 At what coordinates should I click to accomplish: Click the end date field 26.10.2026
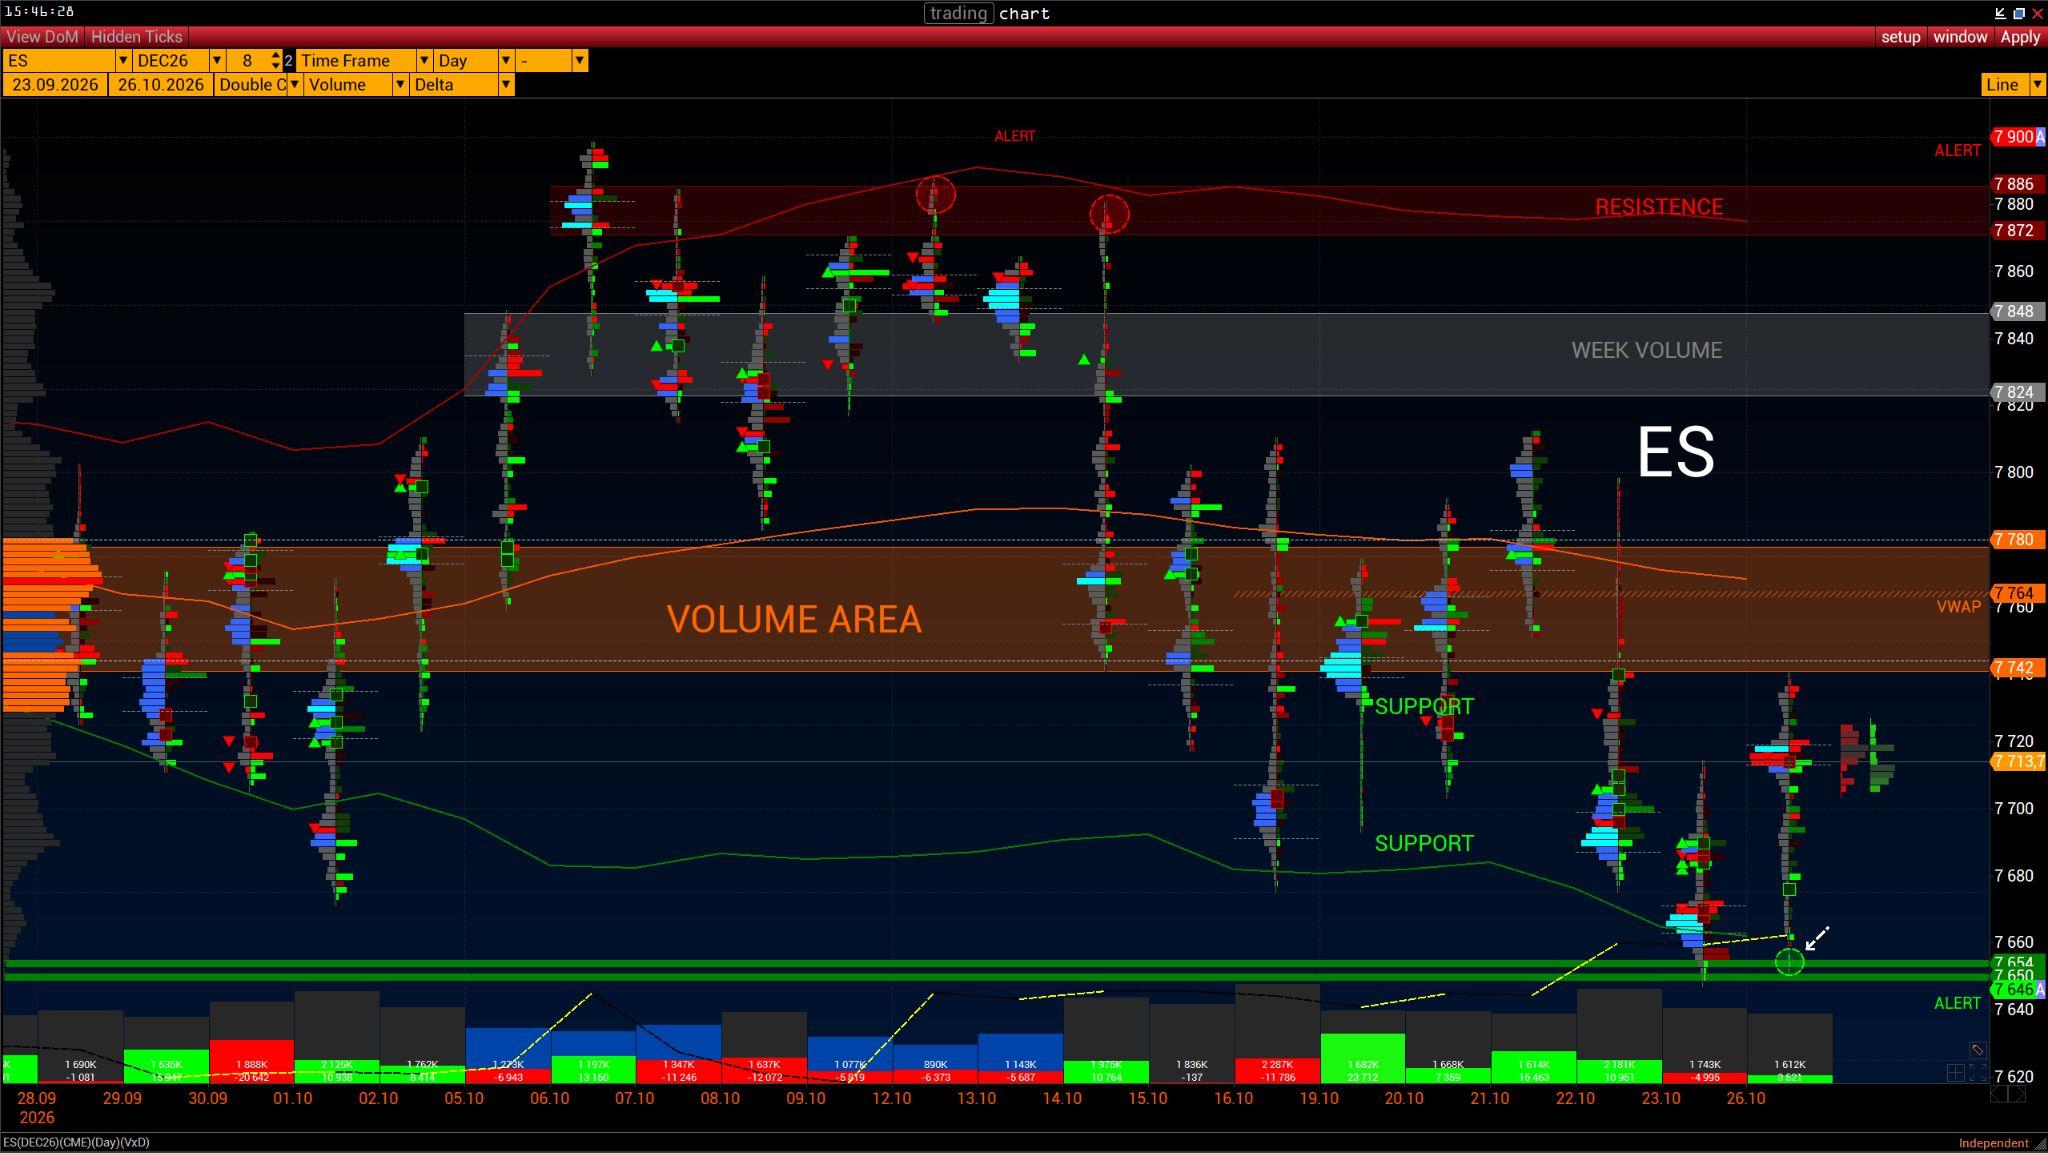click(x=160, y=85)
